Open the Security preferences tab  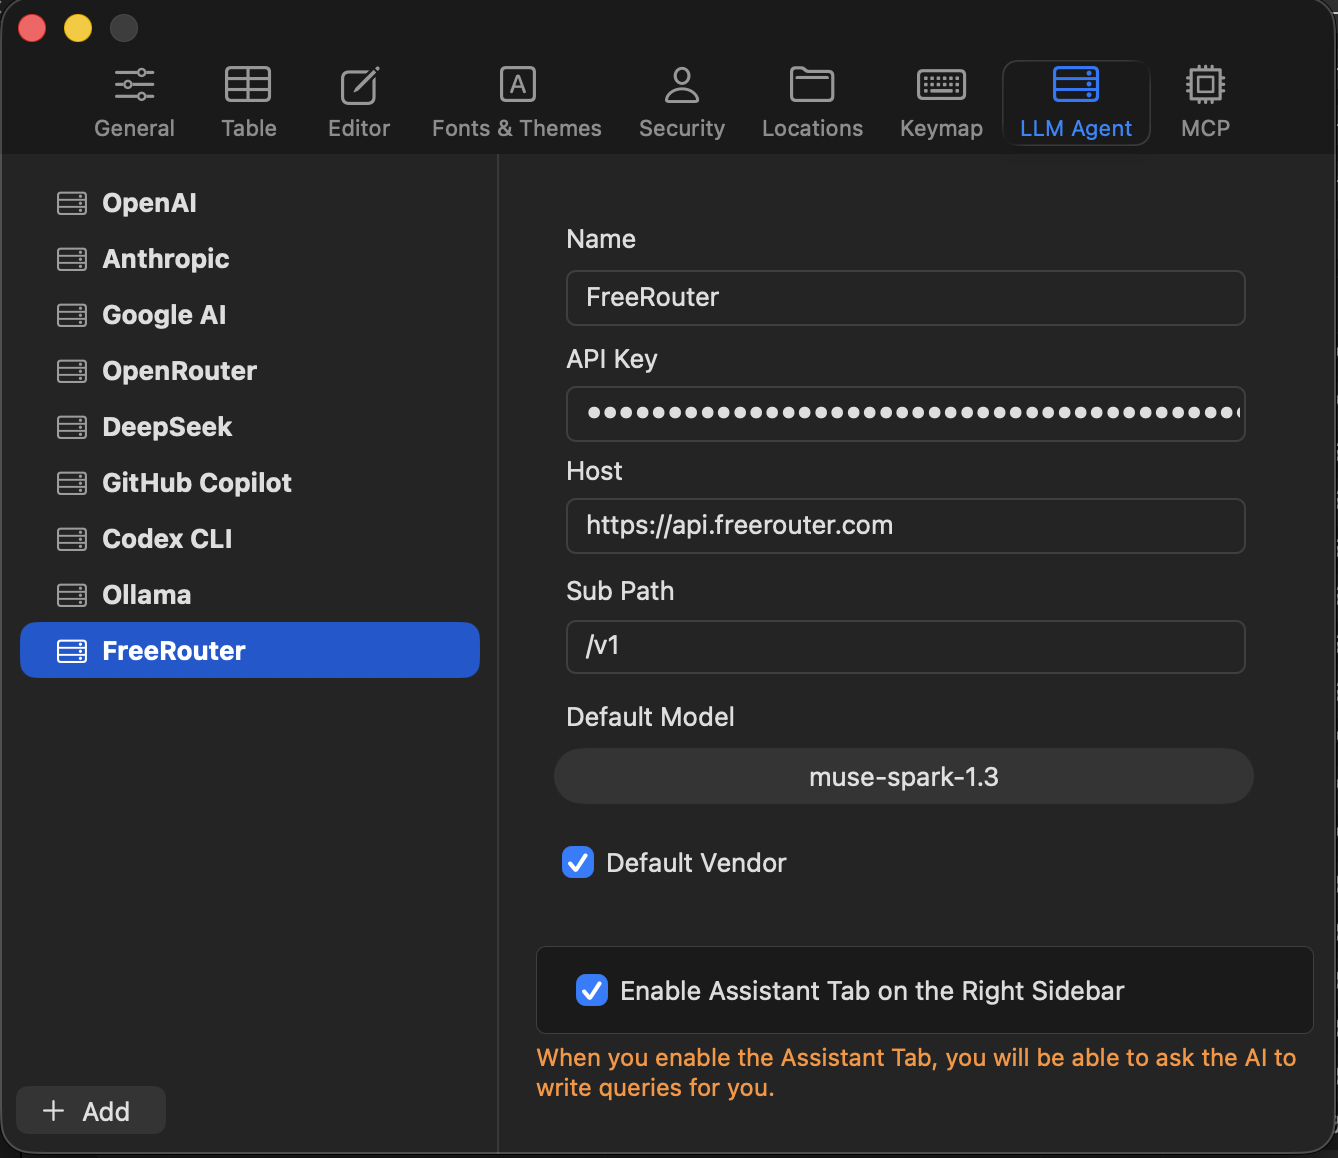point(682,102)
